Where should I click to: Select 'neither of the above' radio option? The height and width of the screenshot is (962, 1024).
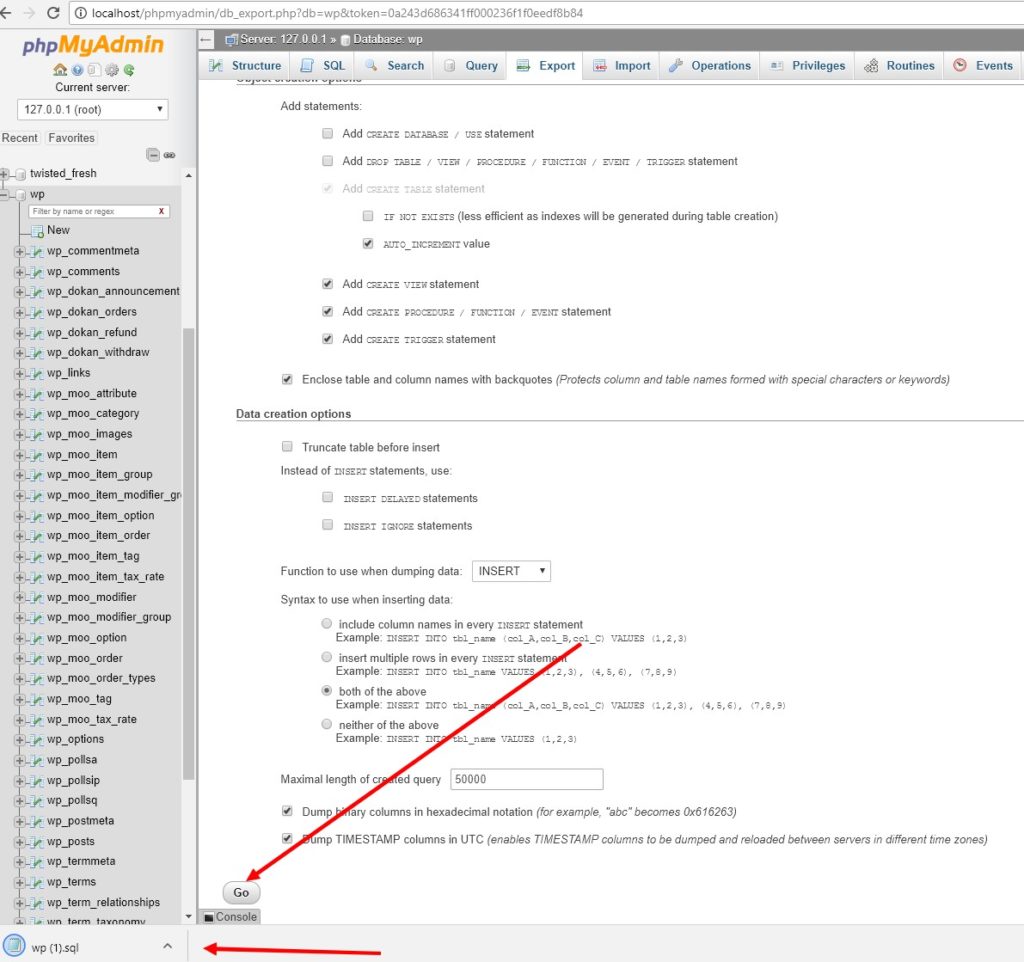(327, 724)
